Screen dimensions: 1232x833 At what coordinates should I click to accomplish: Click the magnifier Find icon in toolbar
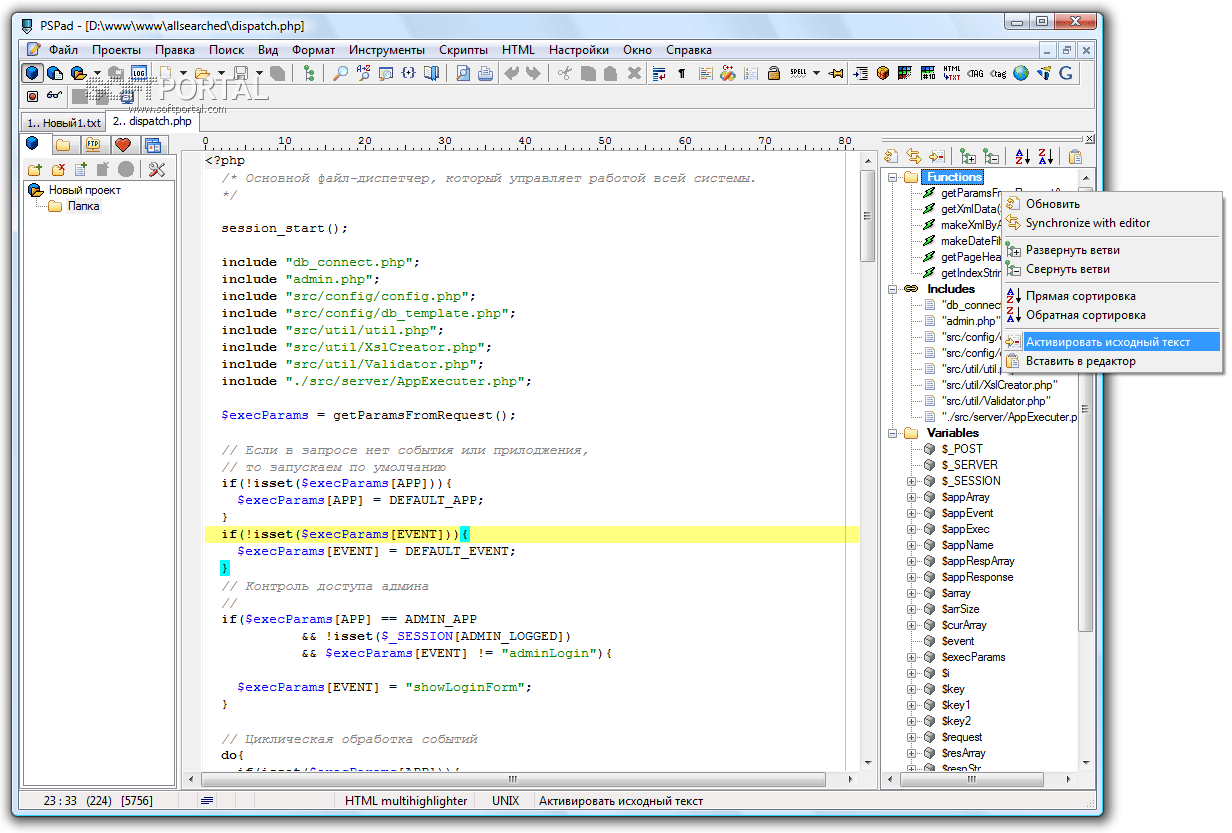coord(341,73)
